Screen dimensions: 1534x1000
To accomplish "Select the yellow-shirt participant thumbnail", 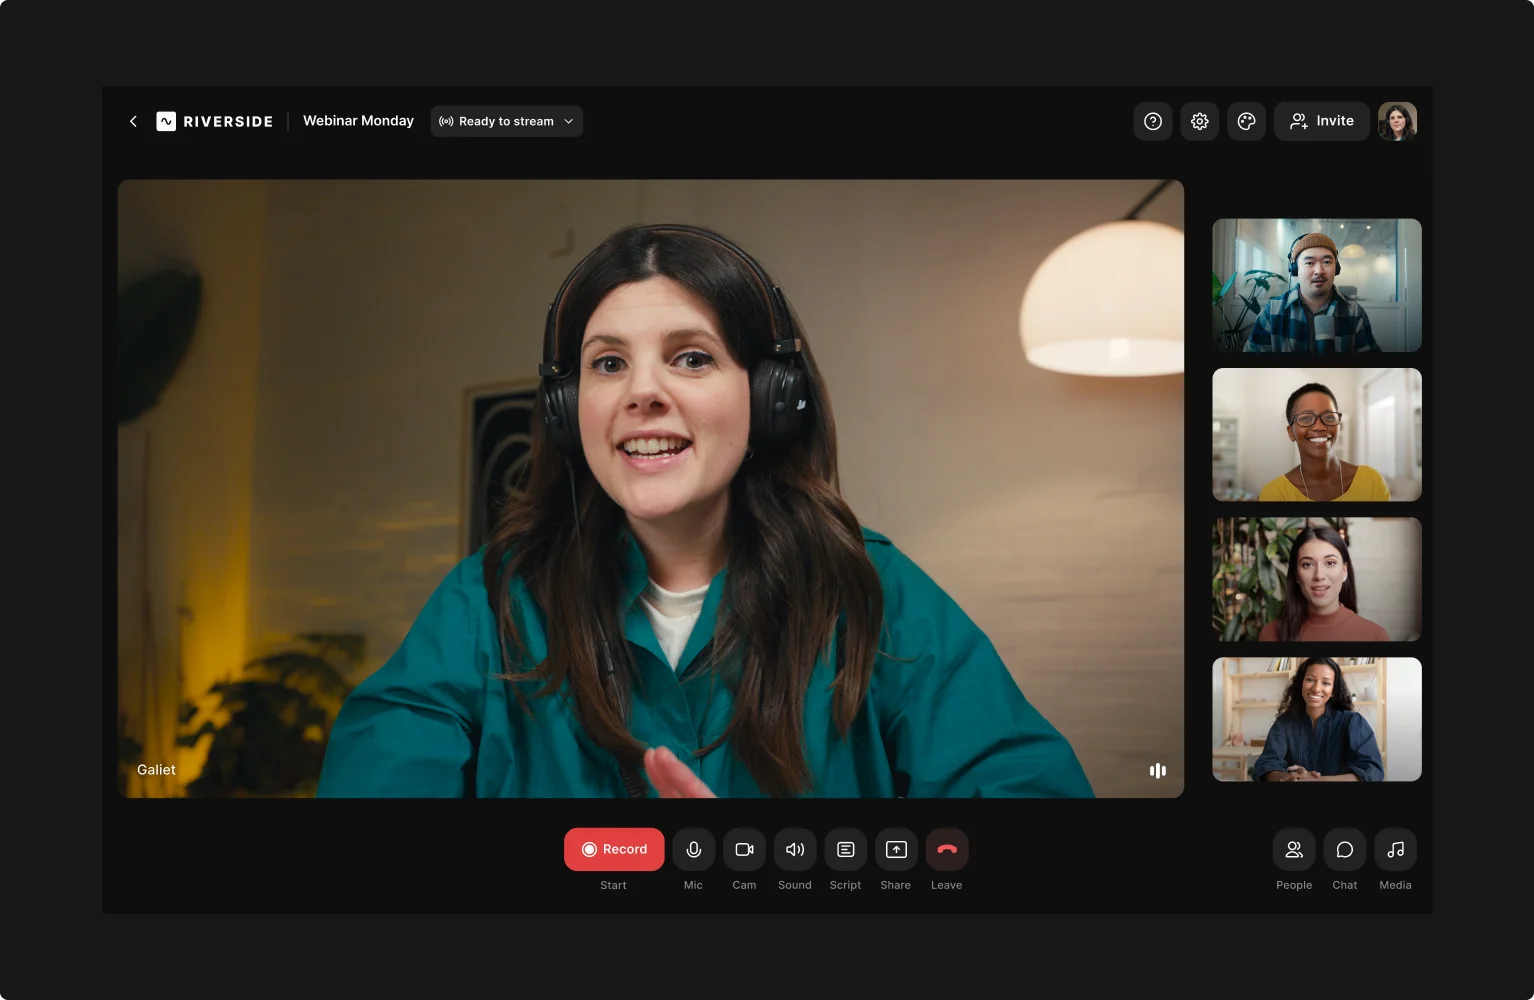I will coord(1316,434).
